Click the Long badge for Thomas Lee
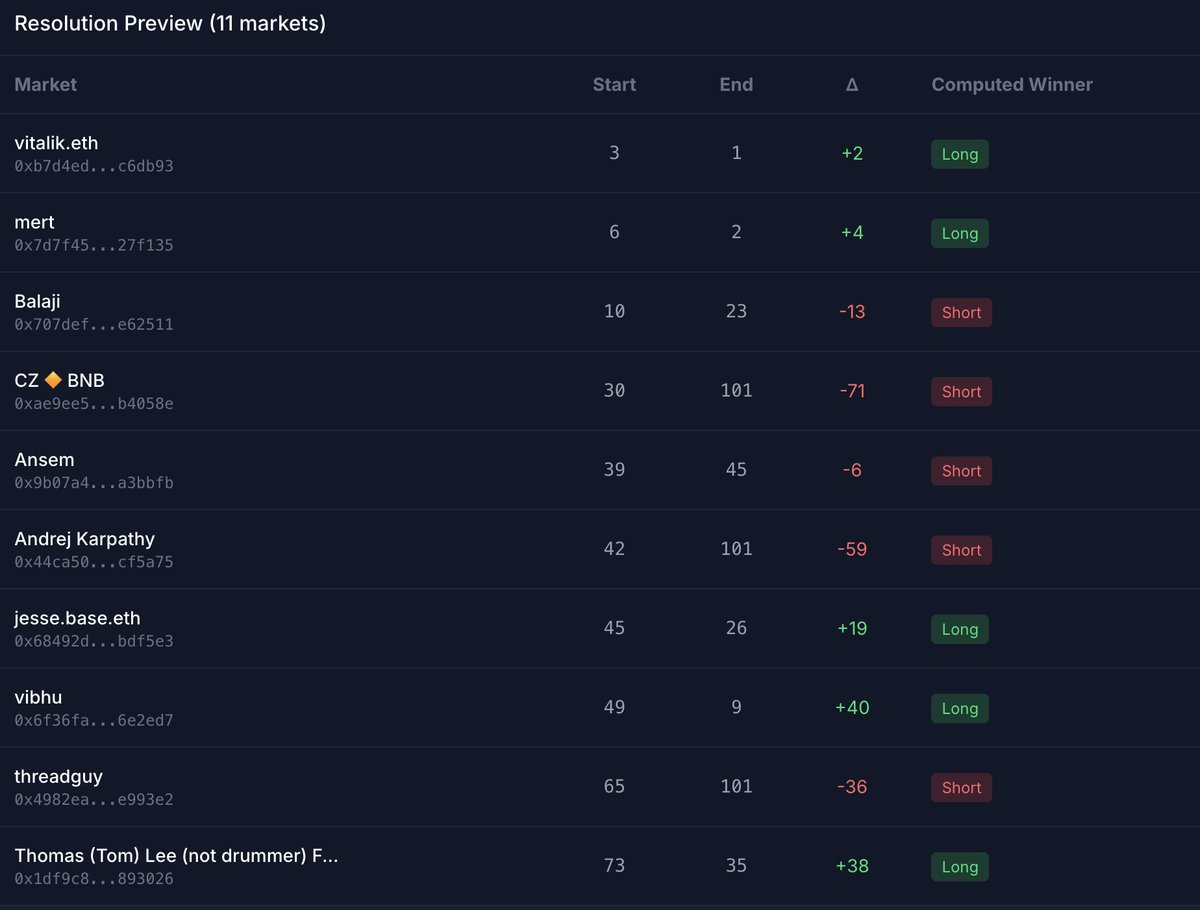The image size is (1200, 910). pyautogui.click(x=960, y=866)
